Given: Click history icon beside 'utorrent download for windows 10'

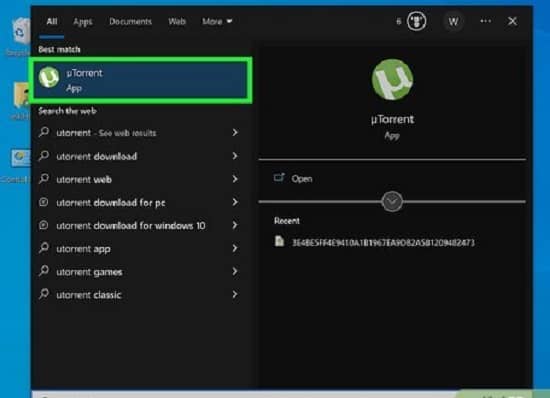Looking at the screenshot, I should pos(44,225).
